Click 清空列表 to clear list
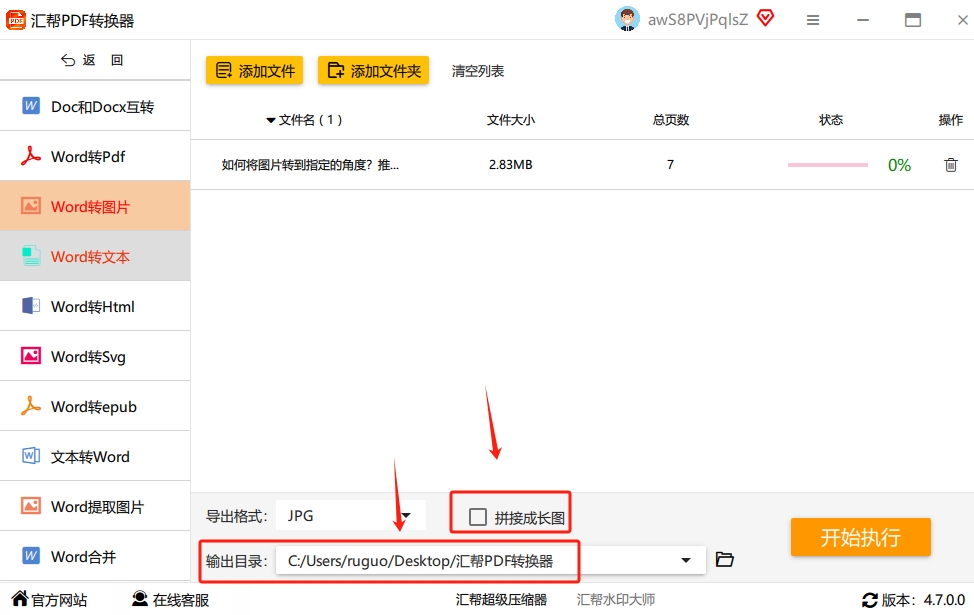The height and width of the screenshot is (615, 974). point(478,71)
